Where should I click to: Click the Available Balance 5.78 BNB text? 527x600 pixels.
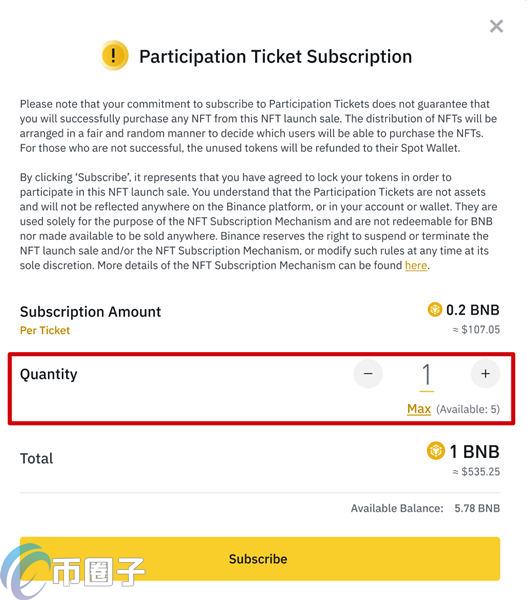pos(425,508)
